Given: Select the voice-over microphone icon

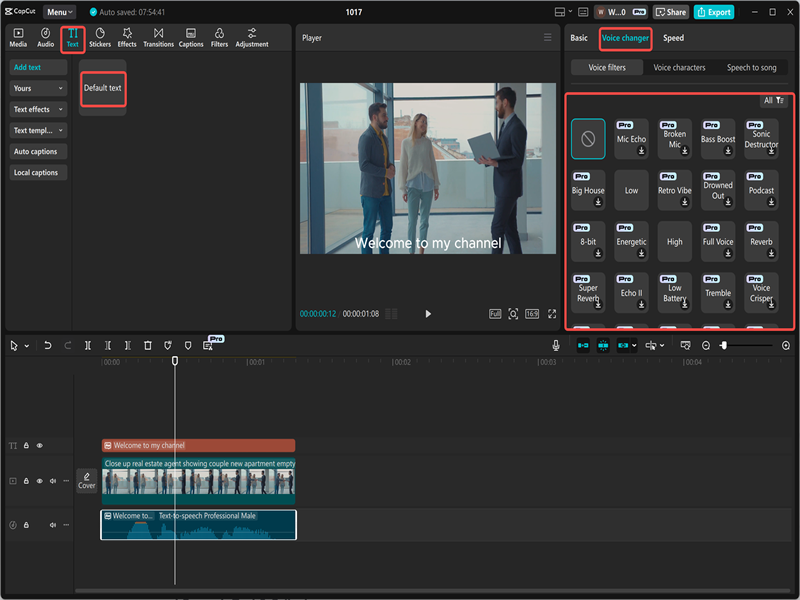Looking at the screenshot, I should [x=556, y=345].
